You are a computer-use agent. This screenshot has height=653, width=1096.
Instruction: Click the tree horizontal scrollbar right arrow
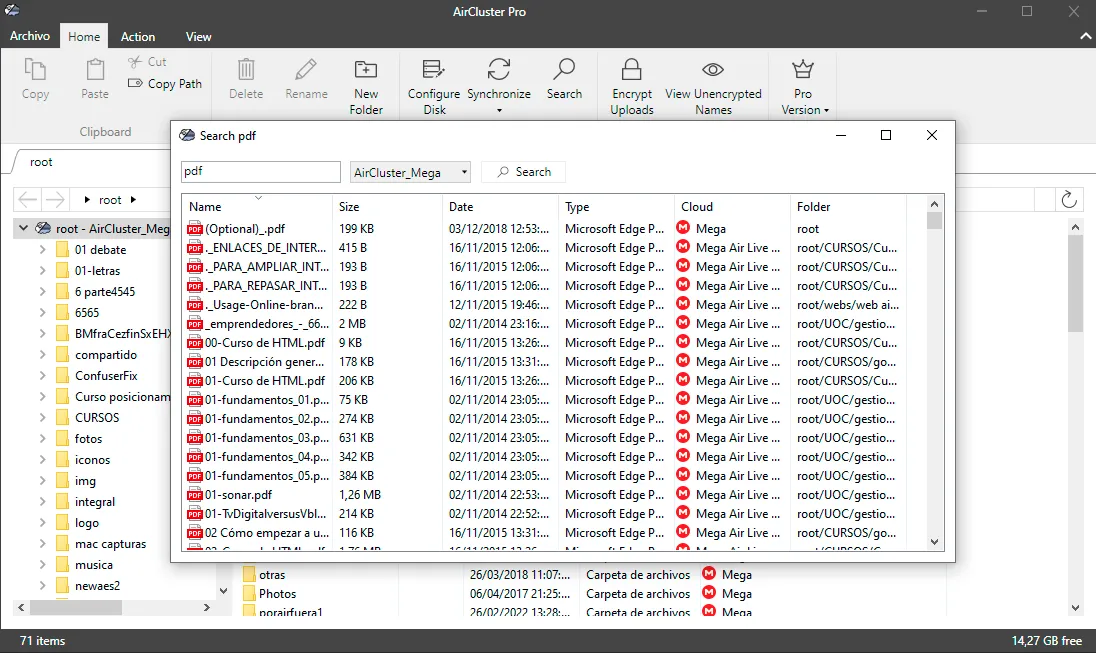(x=206, y=608)
